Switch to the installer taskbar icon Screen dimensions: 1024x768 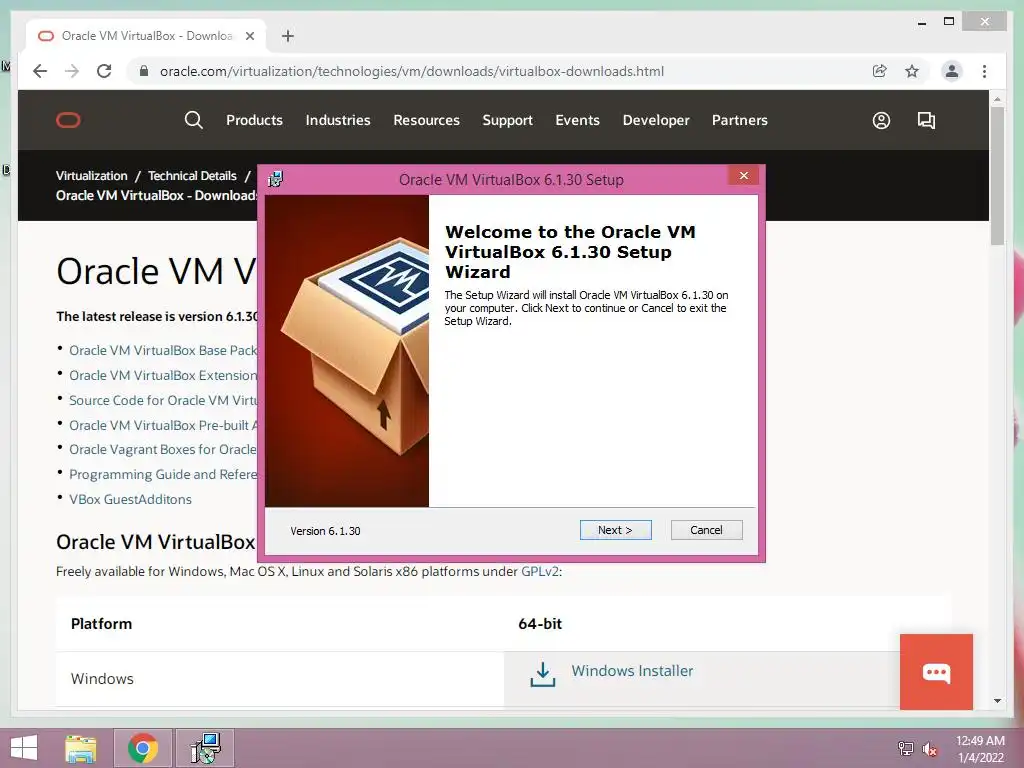click(x=205, y=748)
